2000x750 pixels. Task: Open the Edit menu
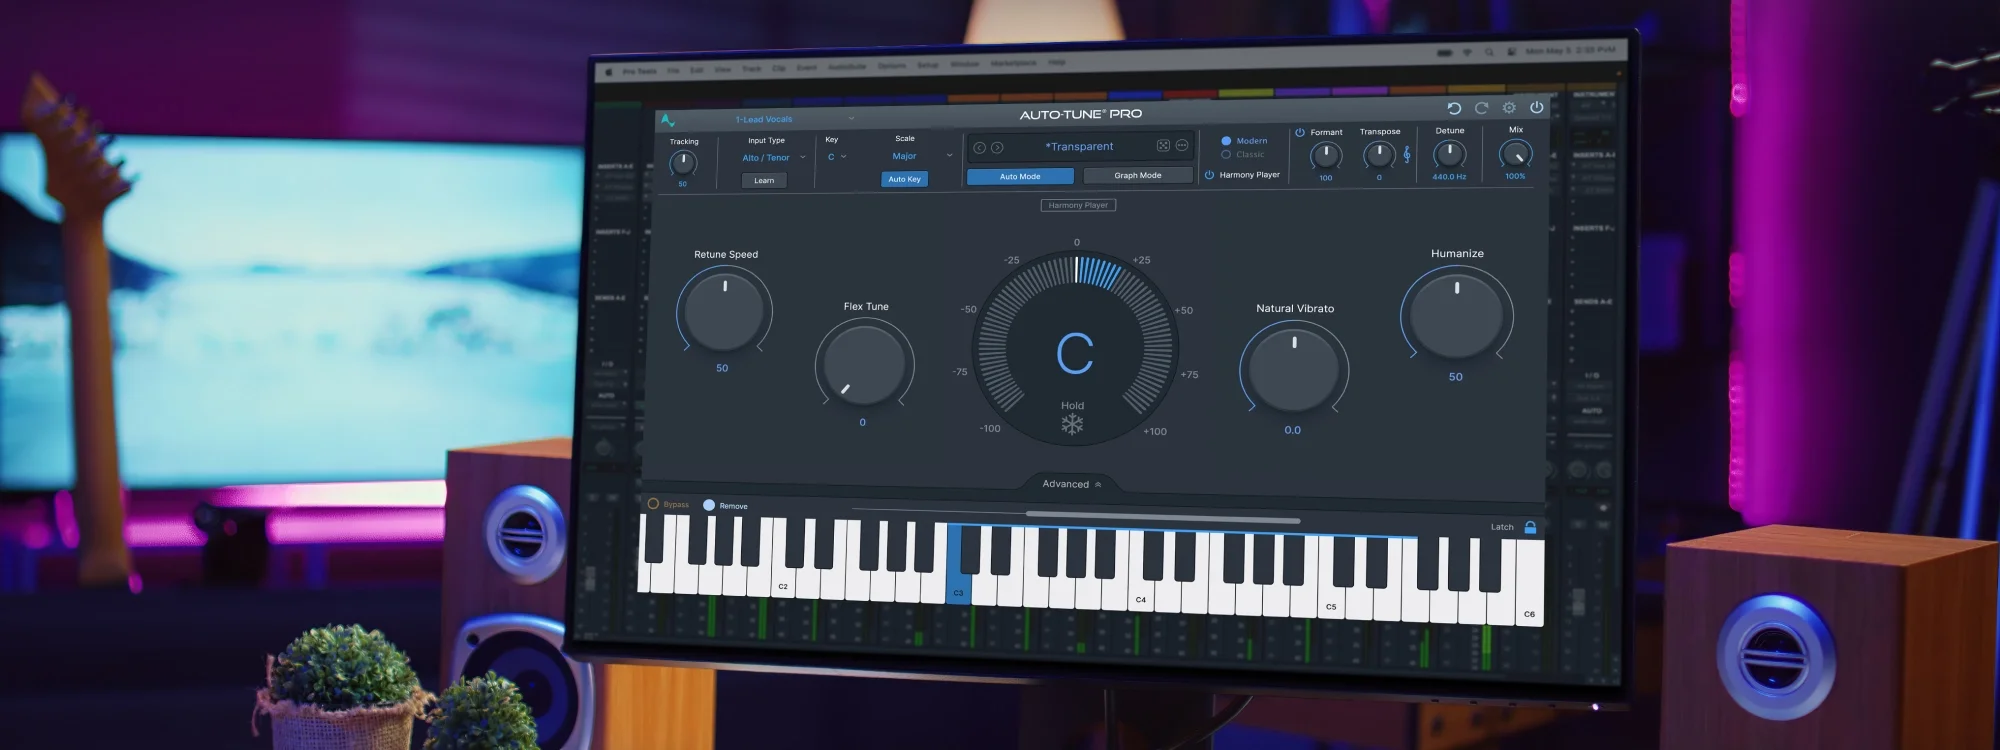[x=696, y=70]
